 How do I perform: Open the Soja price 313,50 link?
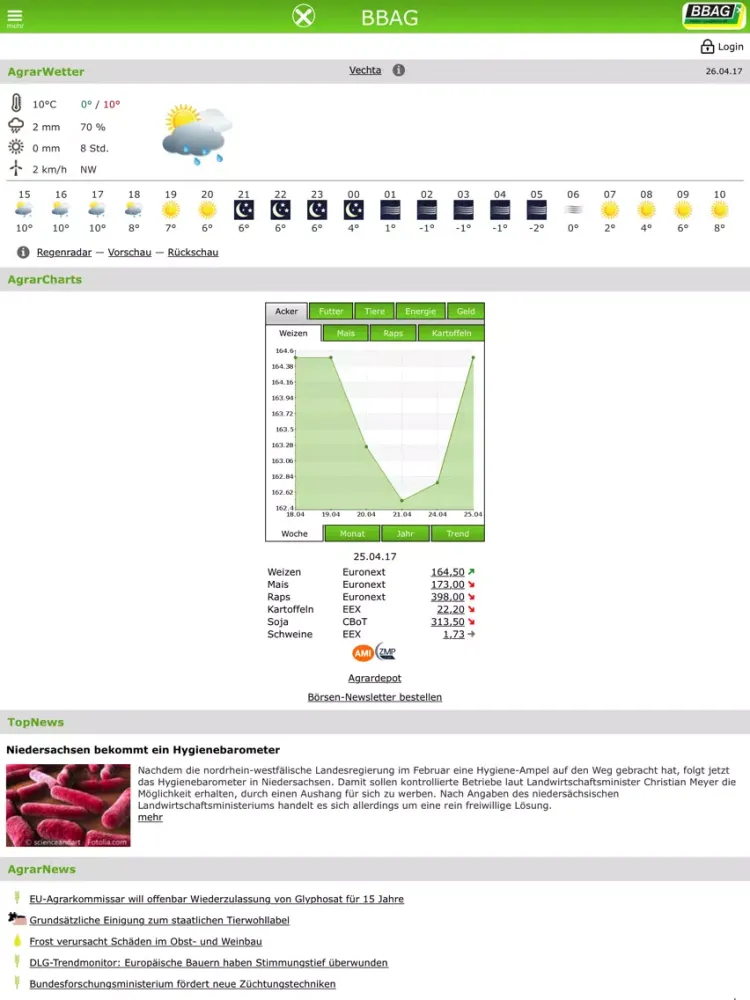(x=447, y=622)
